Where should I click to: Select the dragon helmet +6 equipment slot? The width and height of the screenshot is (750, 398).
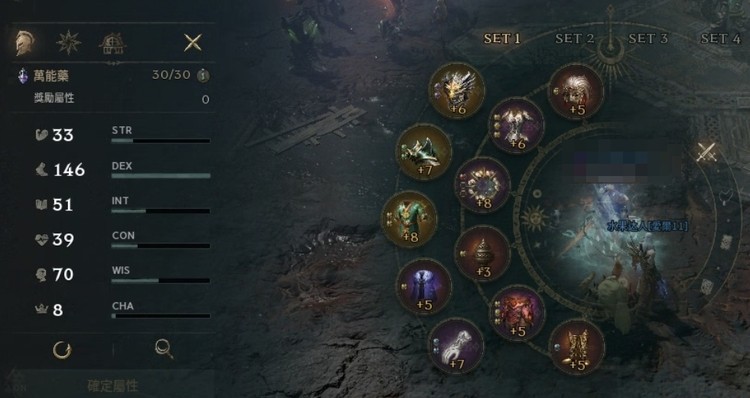(x=457, y=90)
